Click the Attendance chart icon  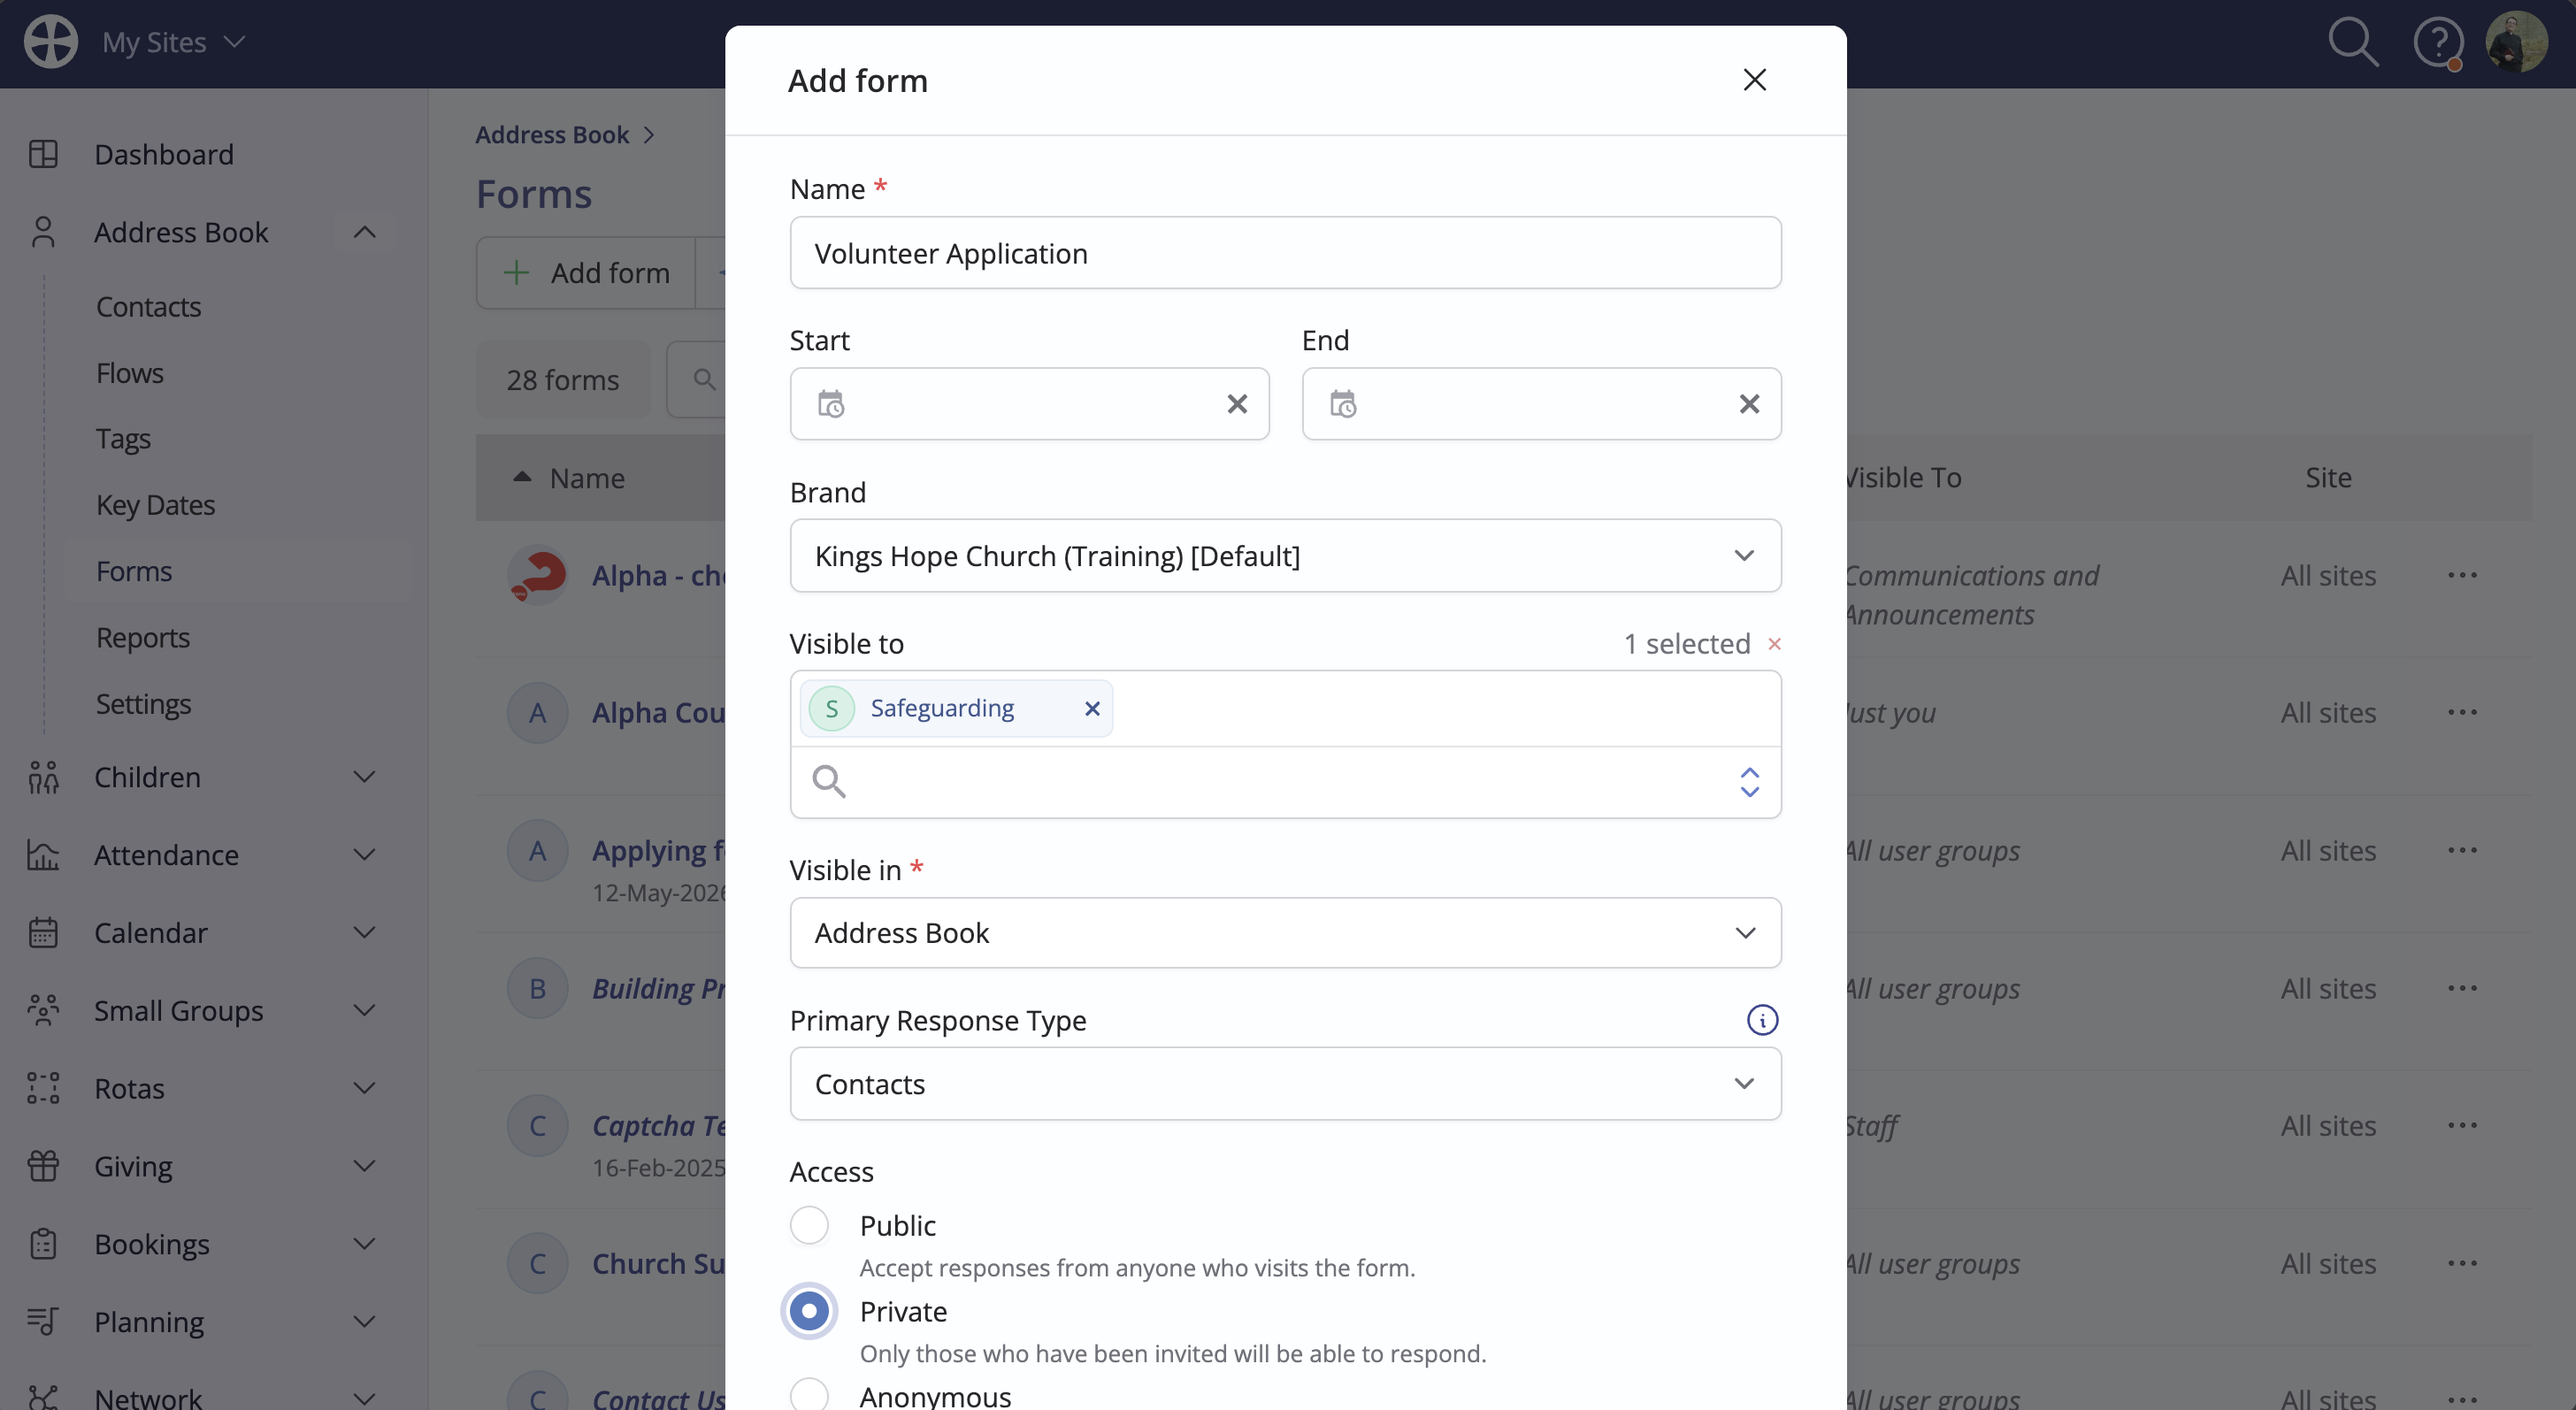(x=43, y=855)
